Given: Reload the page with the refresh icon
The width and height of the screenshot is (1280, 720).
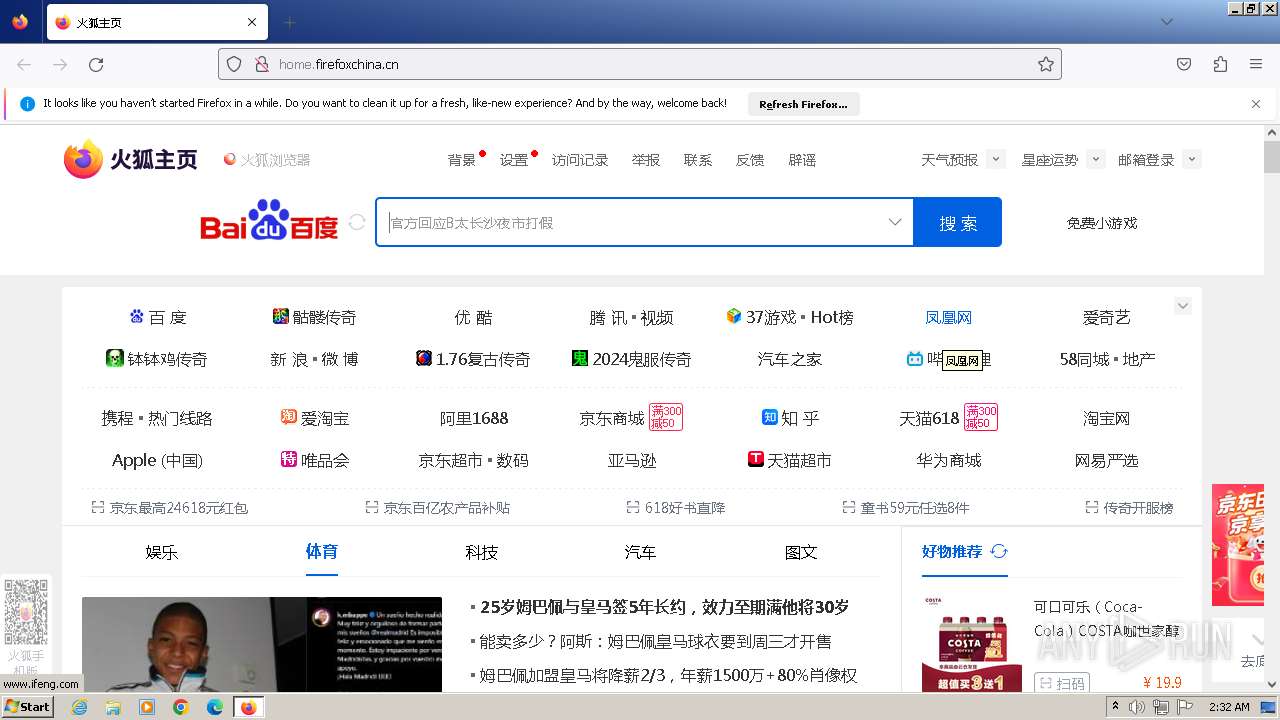Looking at the screenshot, I should pyautogui.click(x=96, y=64).
